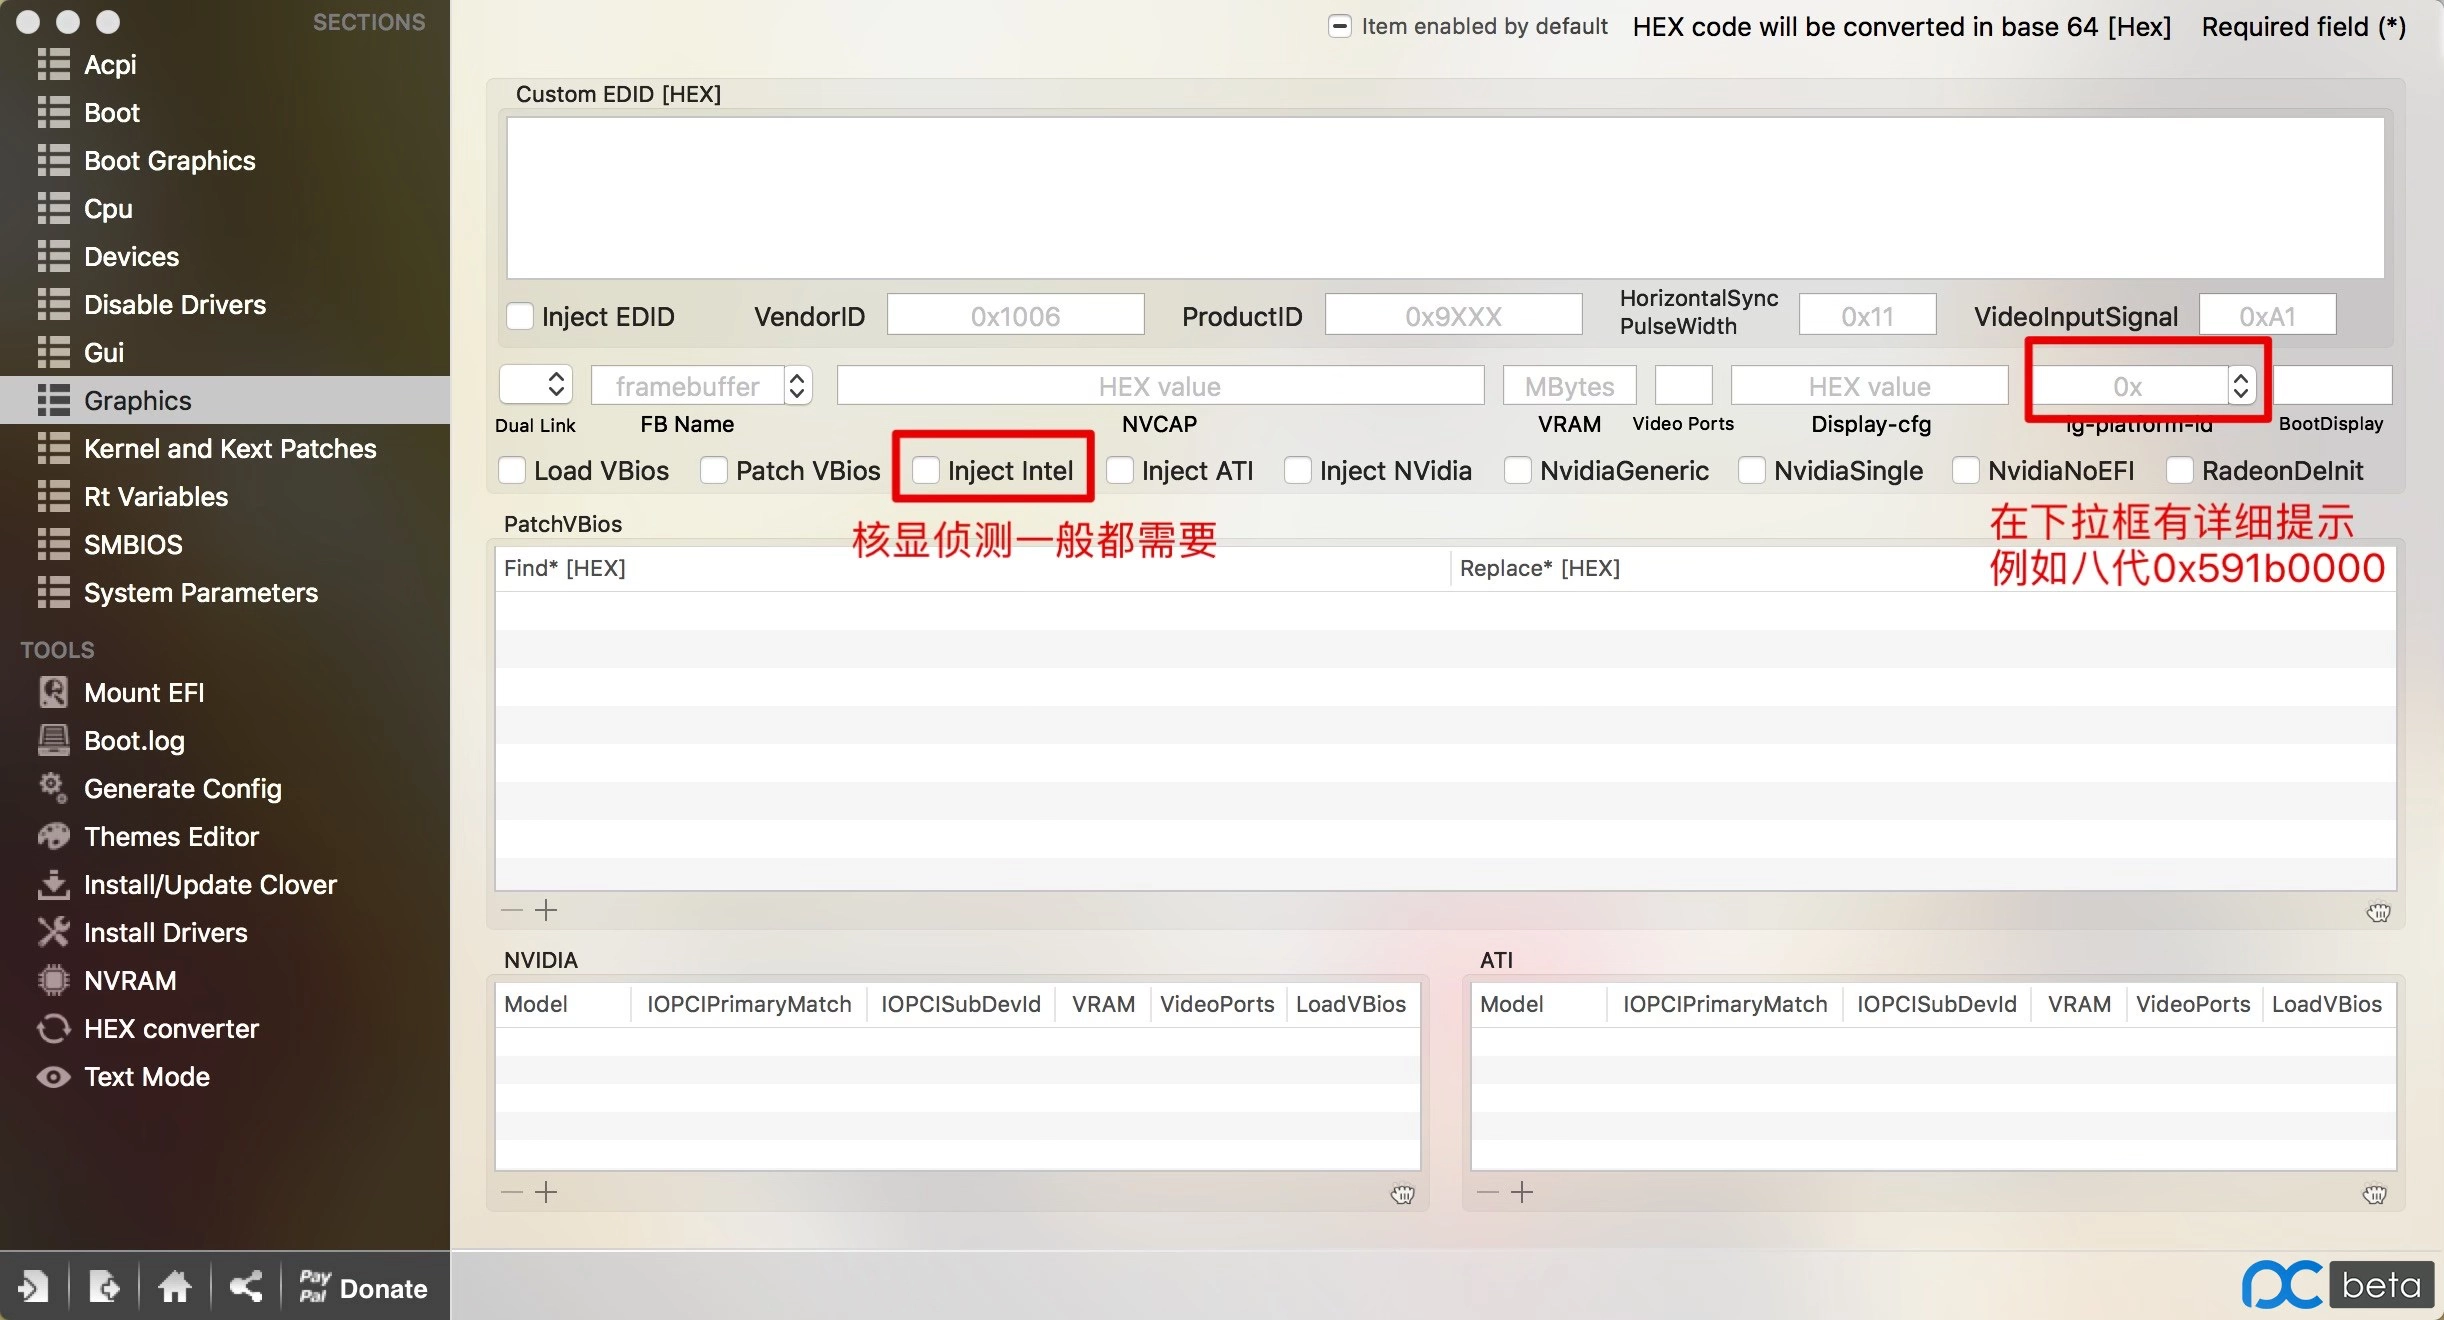This screenshot has height=1320, width=2444.
Task: Click the VideoInputSignal field
Action: pyautogui.click(x=2267, y=315)
